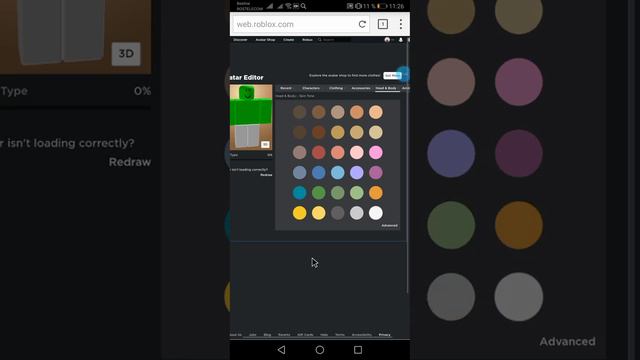The image size is (640, 360).
Task: Switch to the Characters tab
Action: pyautogui.click(x=311, y=88)
